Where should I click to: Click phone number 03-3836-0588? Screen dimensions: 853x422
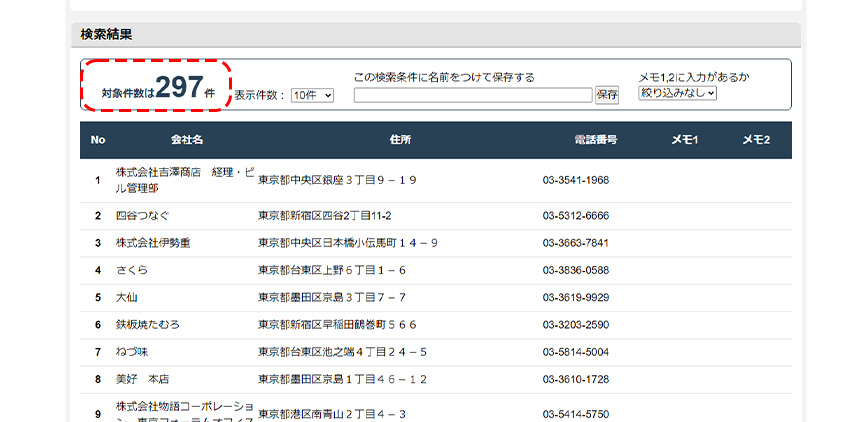(576, 270)
